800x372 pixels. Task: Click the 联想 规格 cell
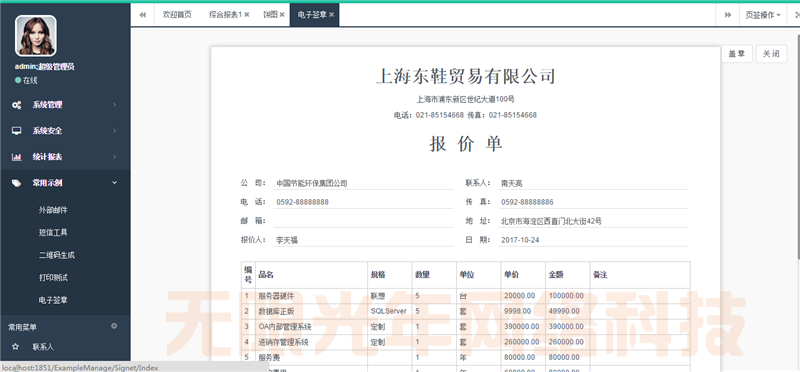point(390,295)
